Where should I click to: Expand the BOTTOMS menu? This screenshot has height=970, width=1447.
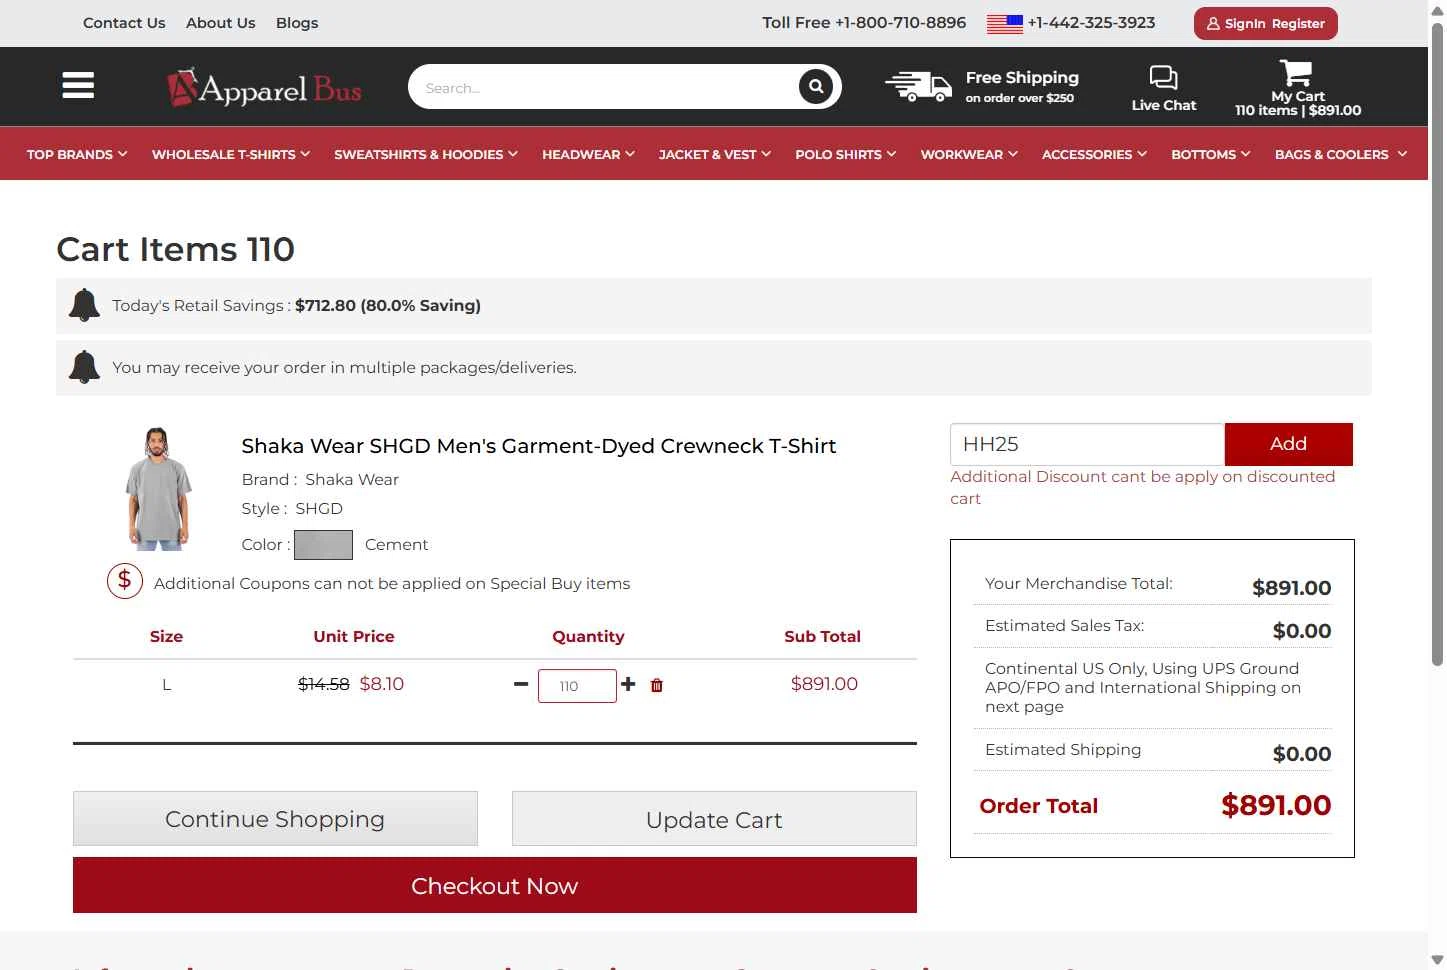1211,154
